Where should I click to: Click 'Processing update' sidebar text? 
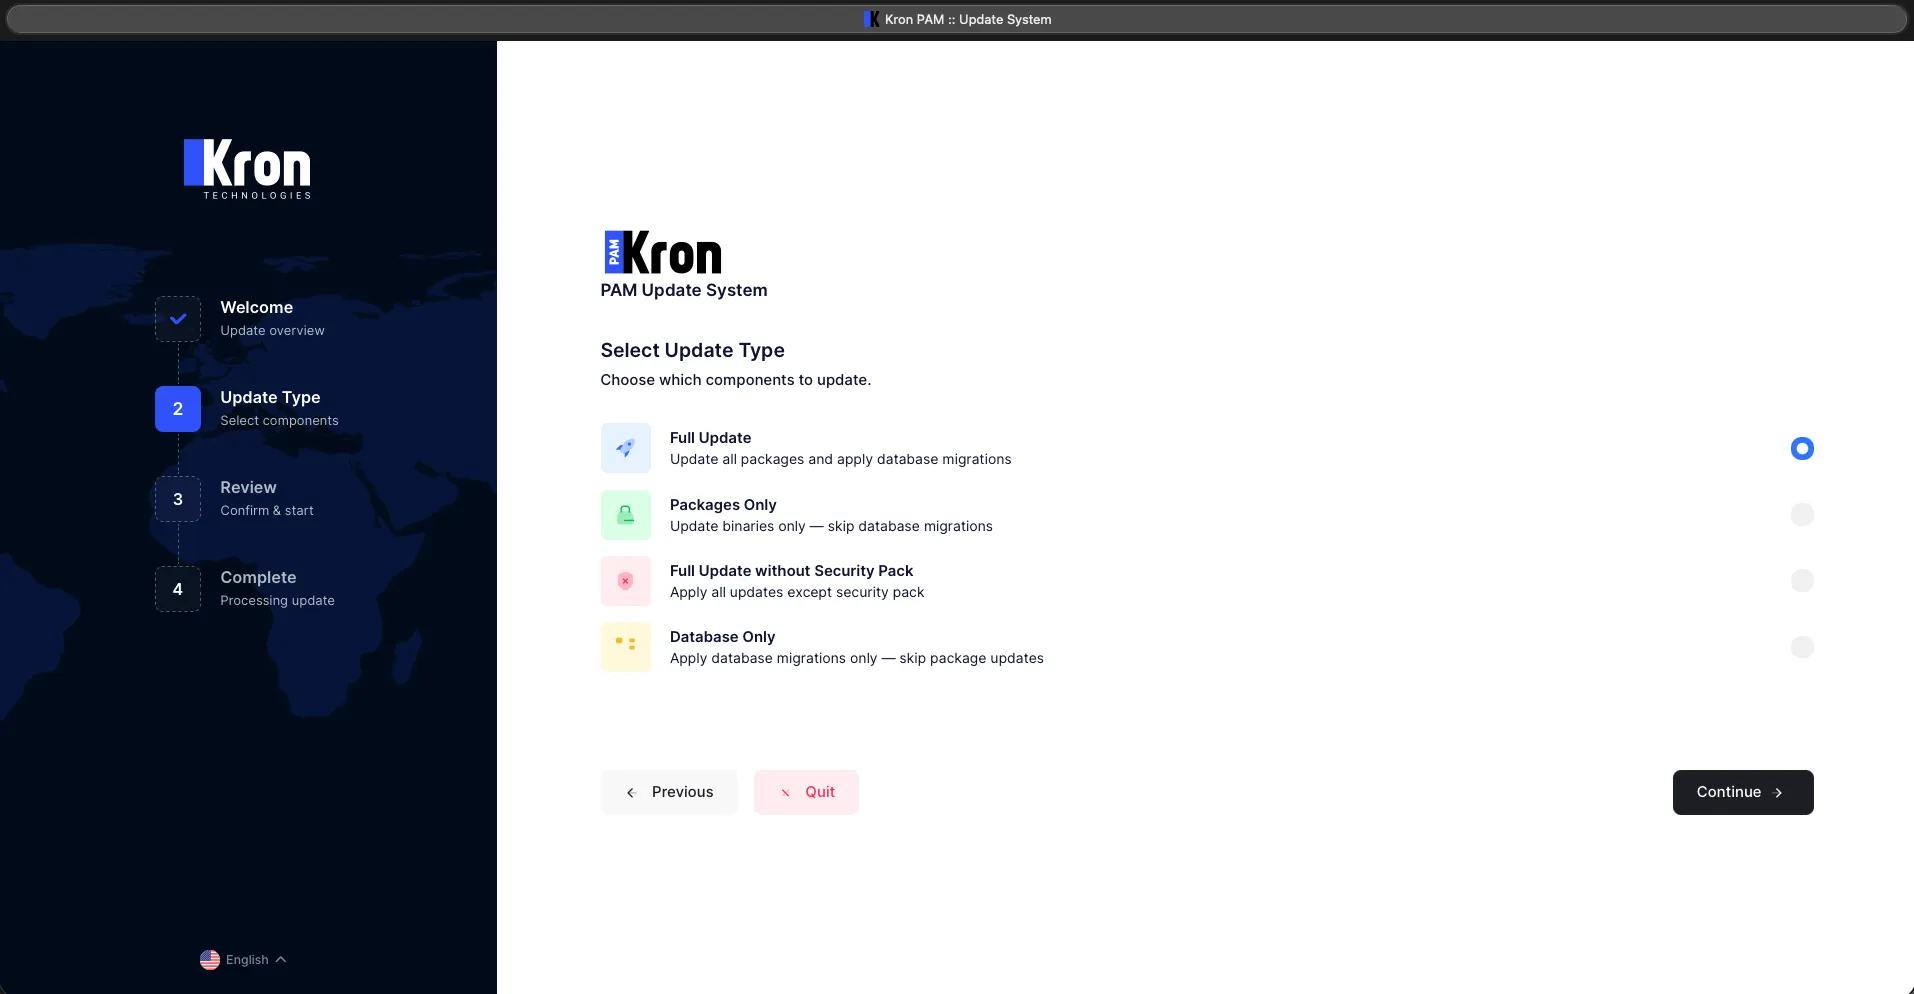coord(277,601)
